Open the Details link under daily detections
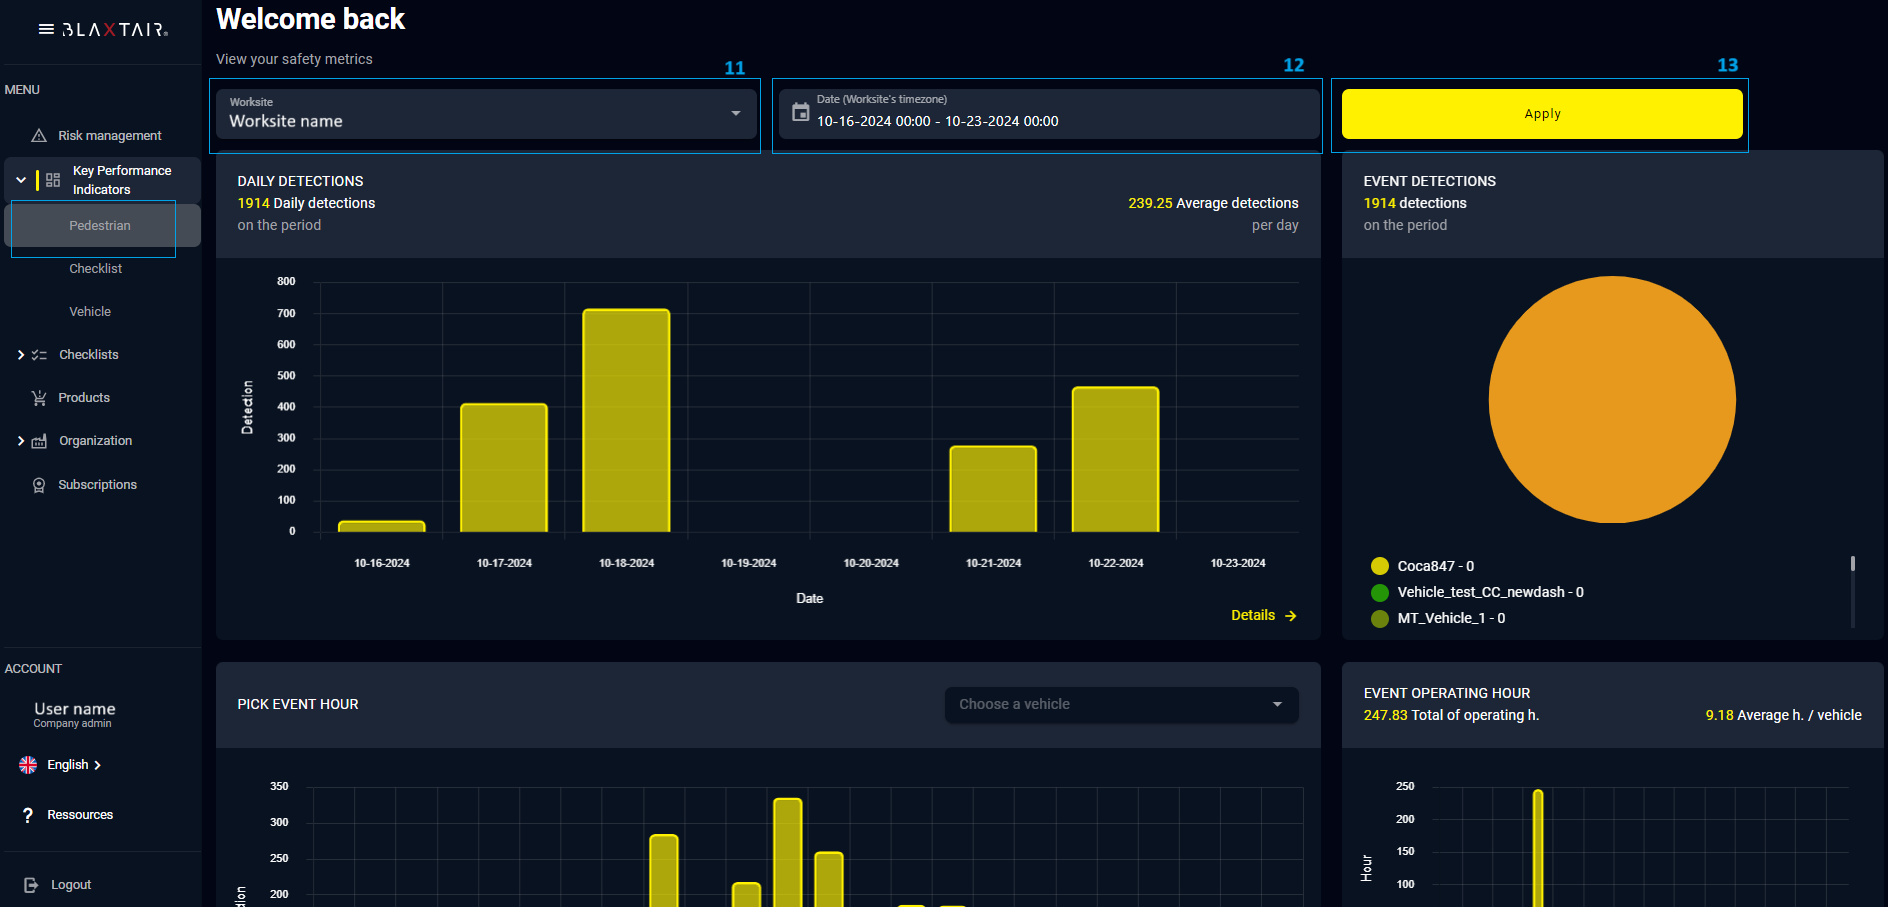Viewport: 1888px width, 907px height. (1262, 615)
